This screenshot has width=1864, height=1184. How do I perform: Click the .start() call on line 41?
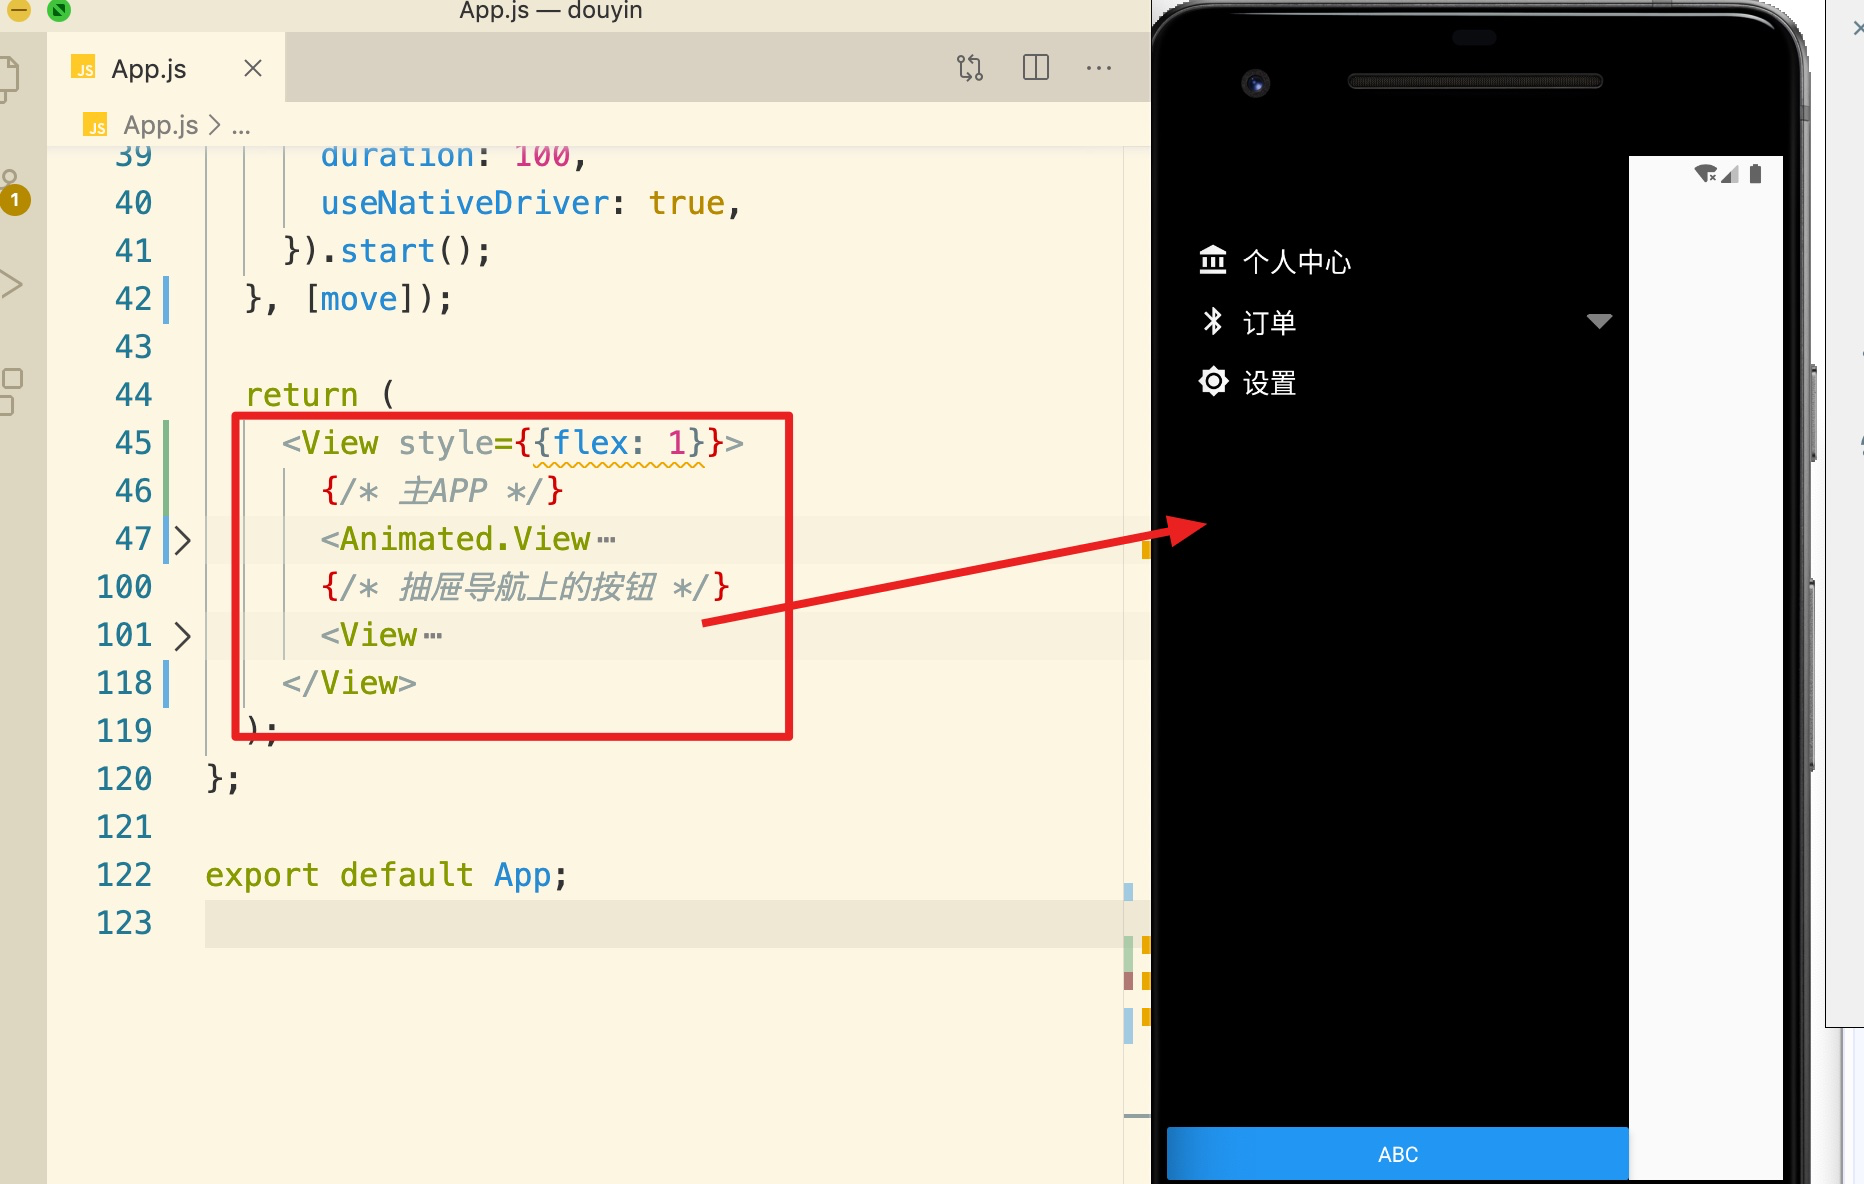[405, 251]
